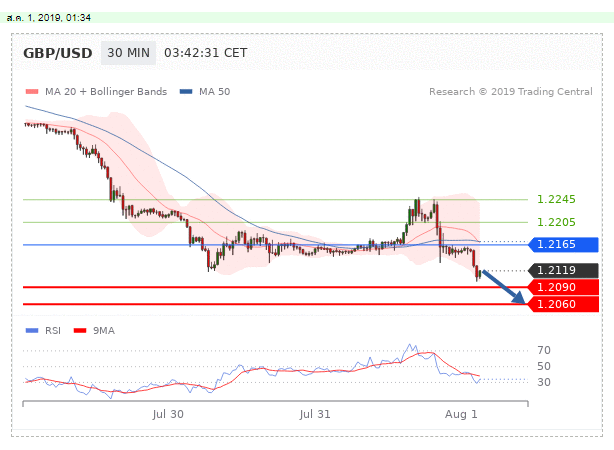Click the 1.2245 resistance level label
This screenshot has height=450, width=614.
point(556,199)
